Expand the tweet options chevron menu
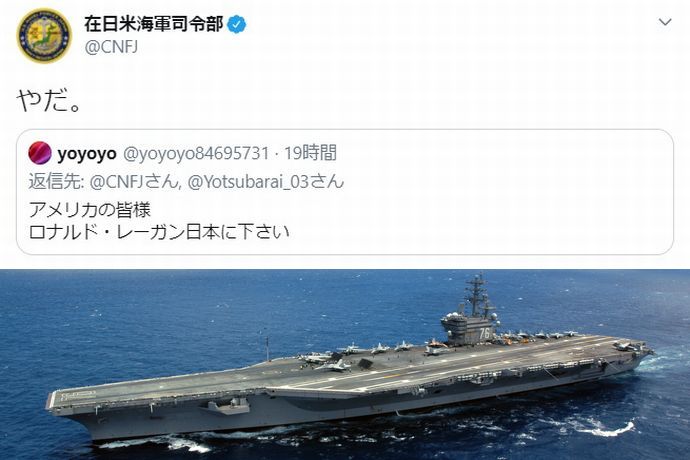This screenshot has width=690, height=460. pyautogui.click(x=664, y=22)
